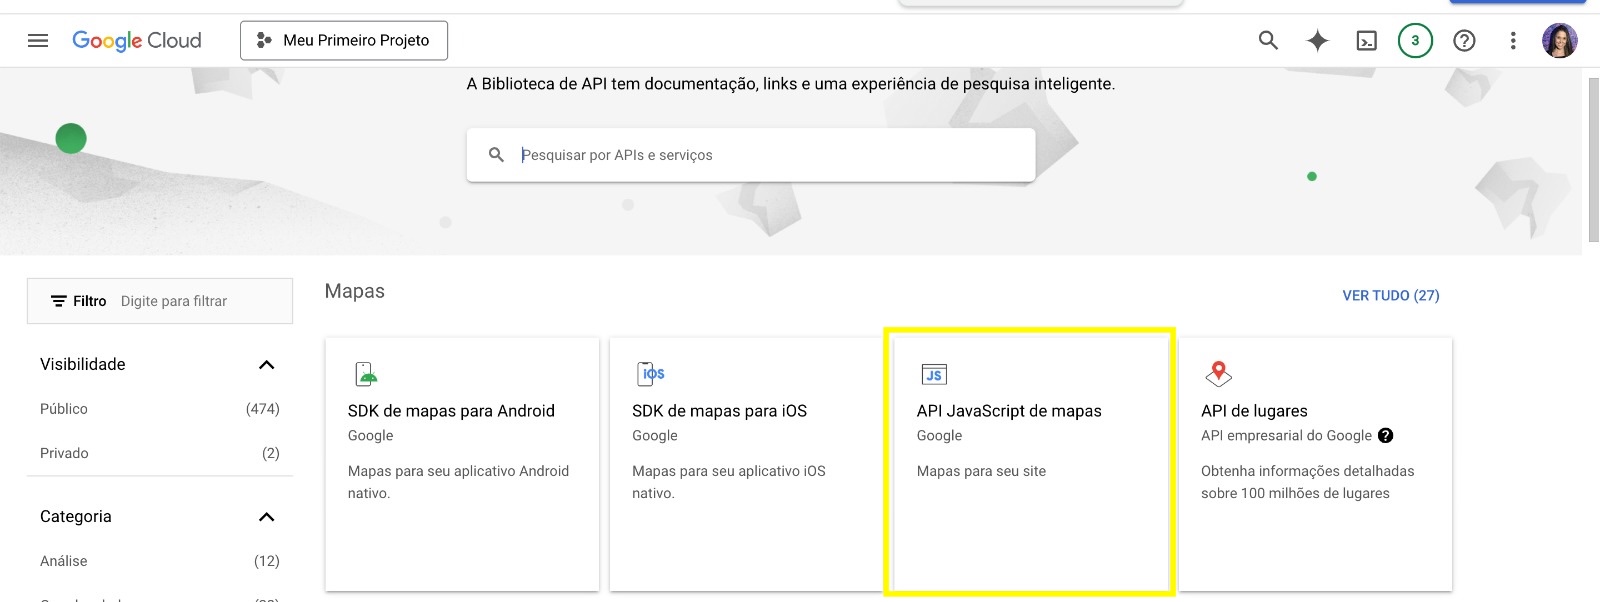Click VER TUDO (27) link
This screenshot has width=1600, height=602.
(1391, 296)
